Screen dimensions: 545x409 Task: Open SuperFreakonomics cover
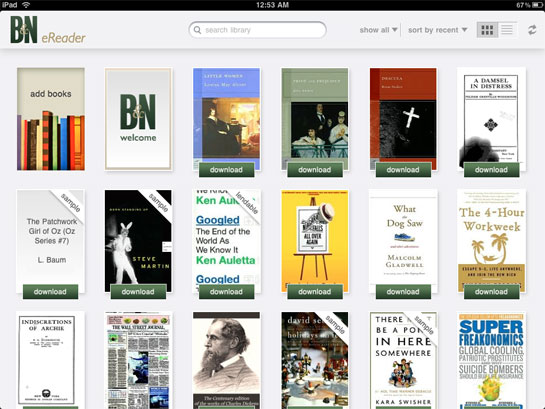491,360
